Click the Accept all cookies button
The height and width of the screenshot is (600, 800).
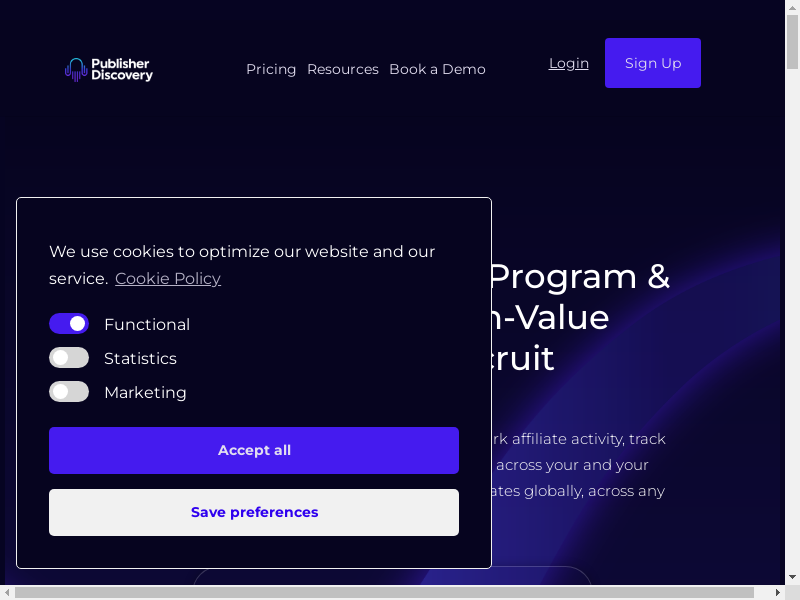pyautogui.click(x=254, y=450)
